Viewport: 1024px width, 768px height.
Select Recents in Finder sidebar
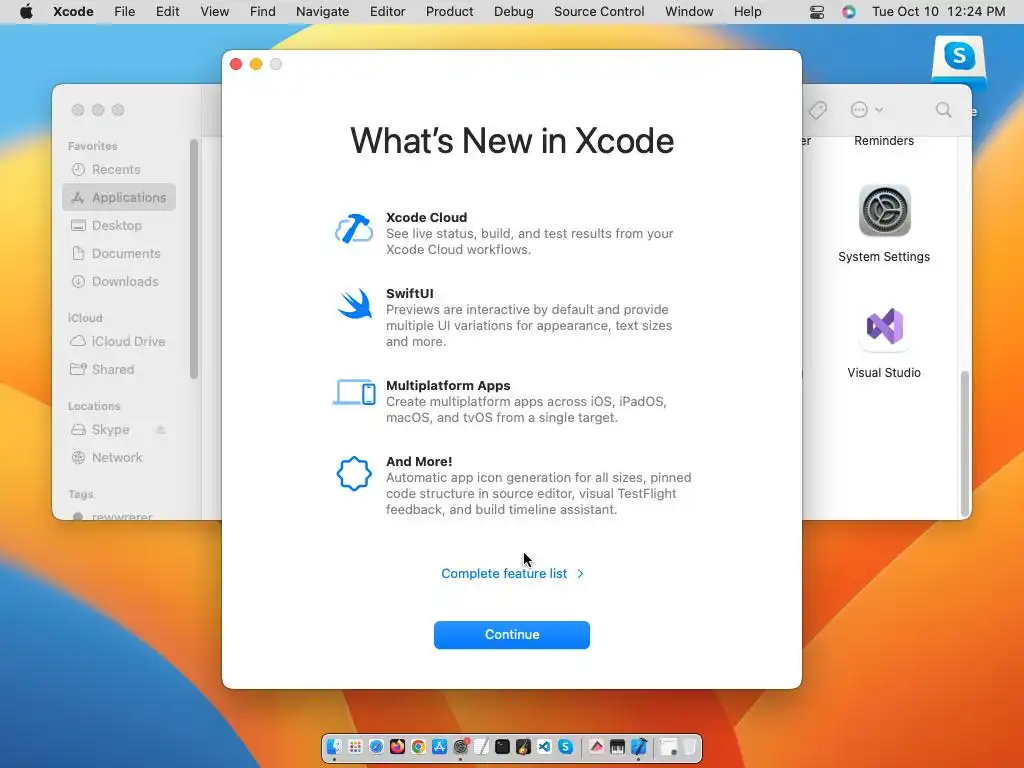[x=119, y=169]
